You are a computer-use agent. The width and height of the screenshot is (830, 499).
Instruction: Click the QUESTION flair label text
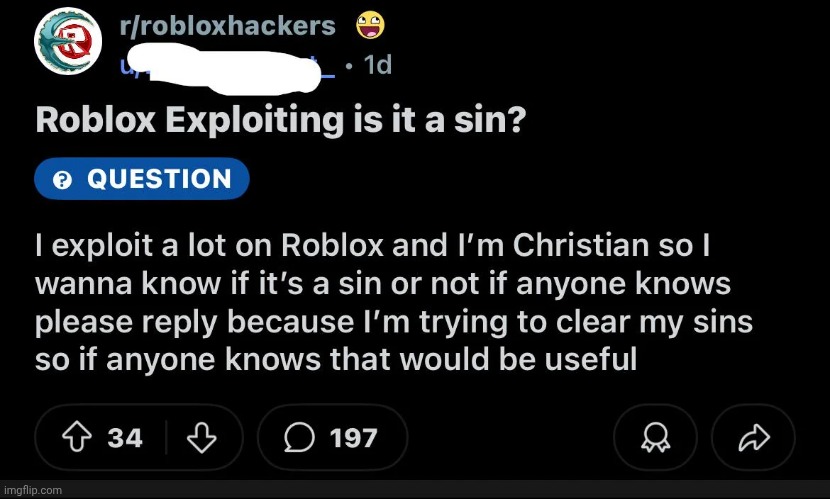(x=159, y=179)
